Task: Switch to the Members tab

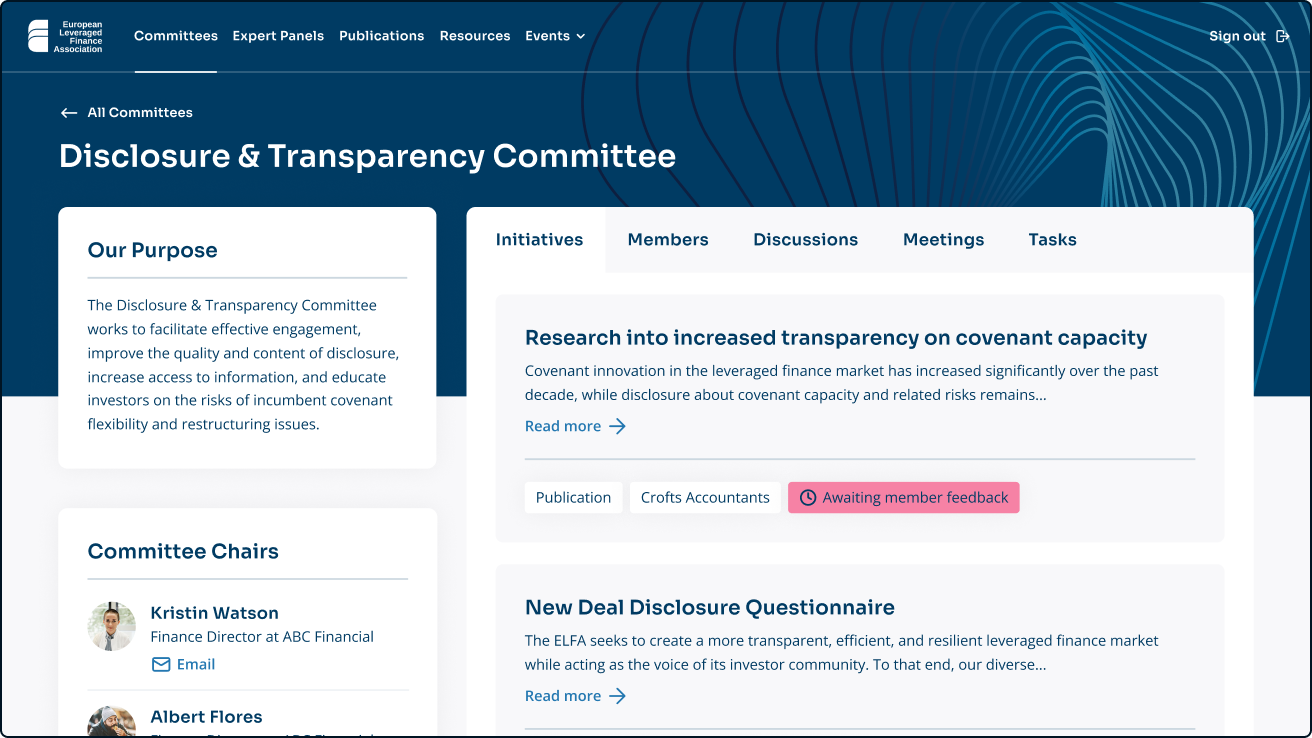Action: coord(668,240)
